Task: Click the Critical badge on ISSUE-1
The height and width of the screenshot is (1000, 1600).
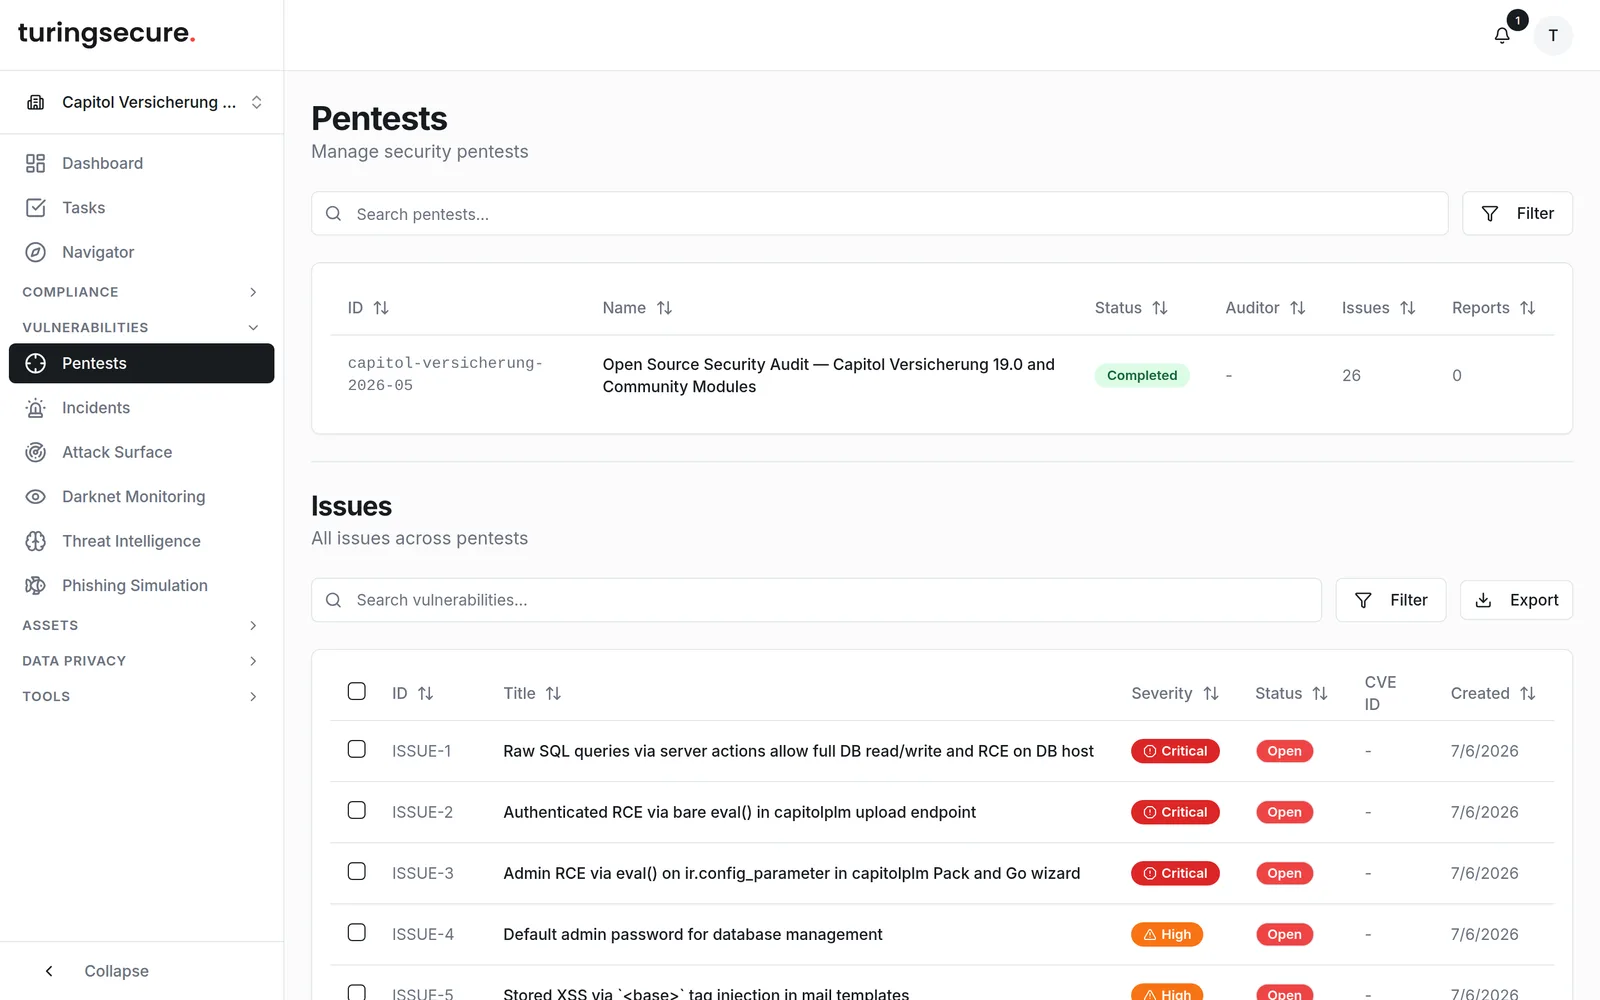Action: coord(1175,751)
